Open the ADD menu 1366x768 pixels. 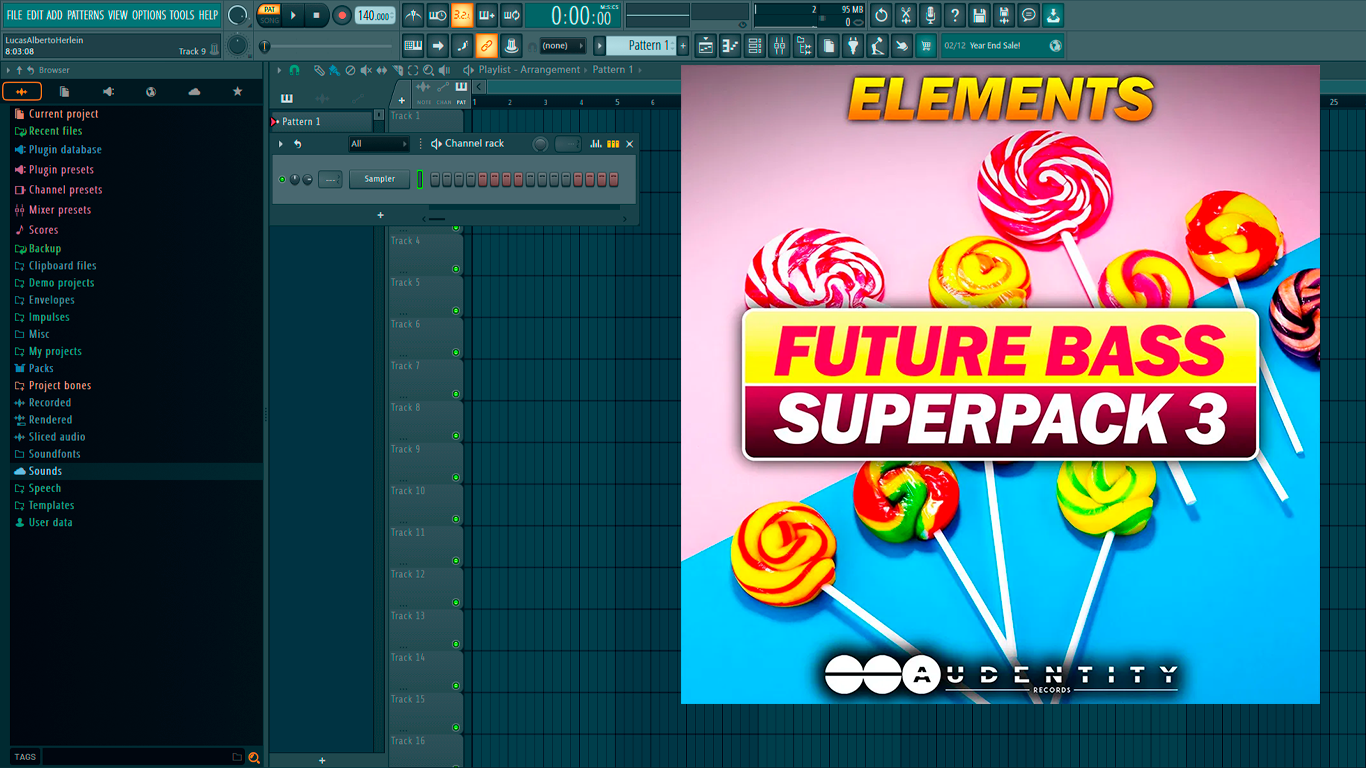click(55, 15)
